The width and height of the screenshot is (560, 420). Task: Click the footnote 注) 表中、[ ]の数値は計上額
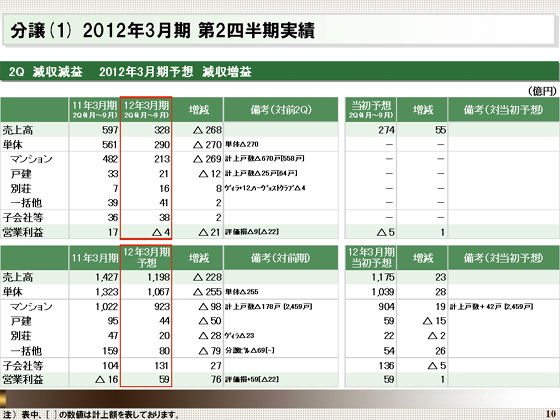pyautogui.click(x=90, y=415)
